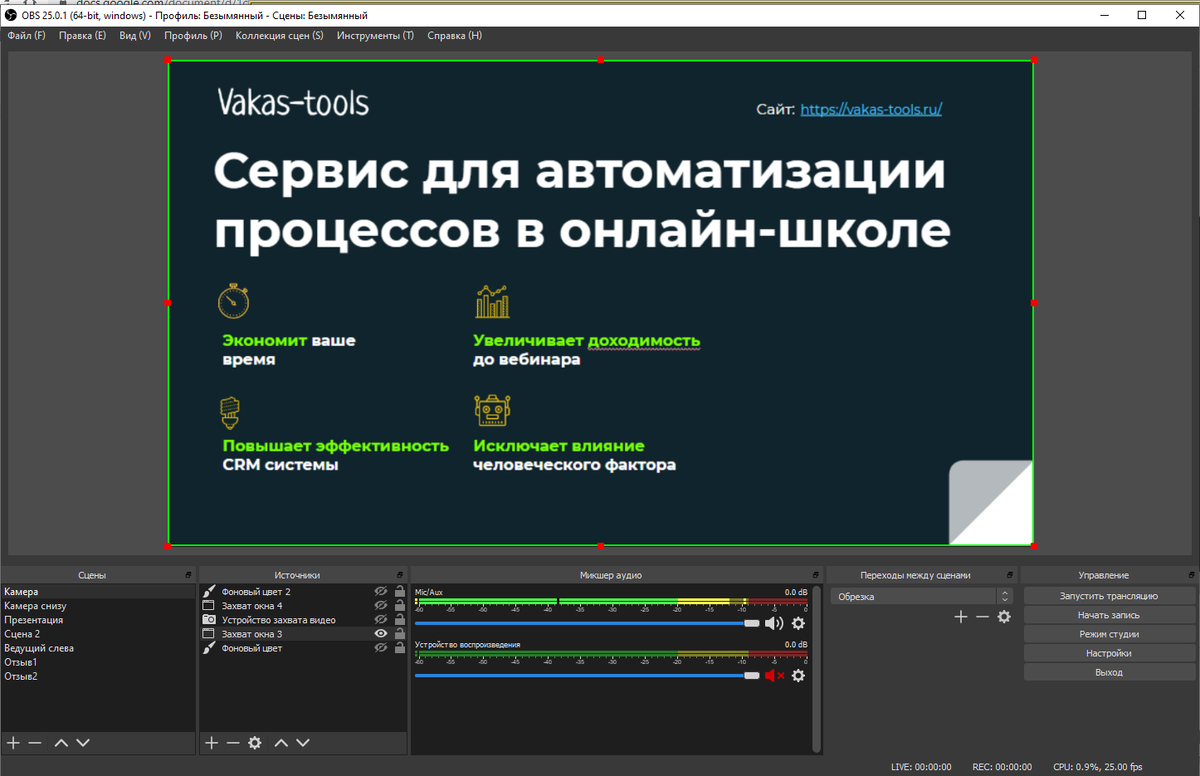Select the Презентация scene
The image size is (1200, 776).
coord(98,620)
